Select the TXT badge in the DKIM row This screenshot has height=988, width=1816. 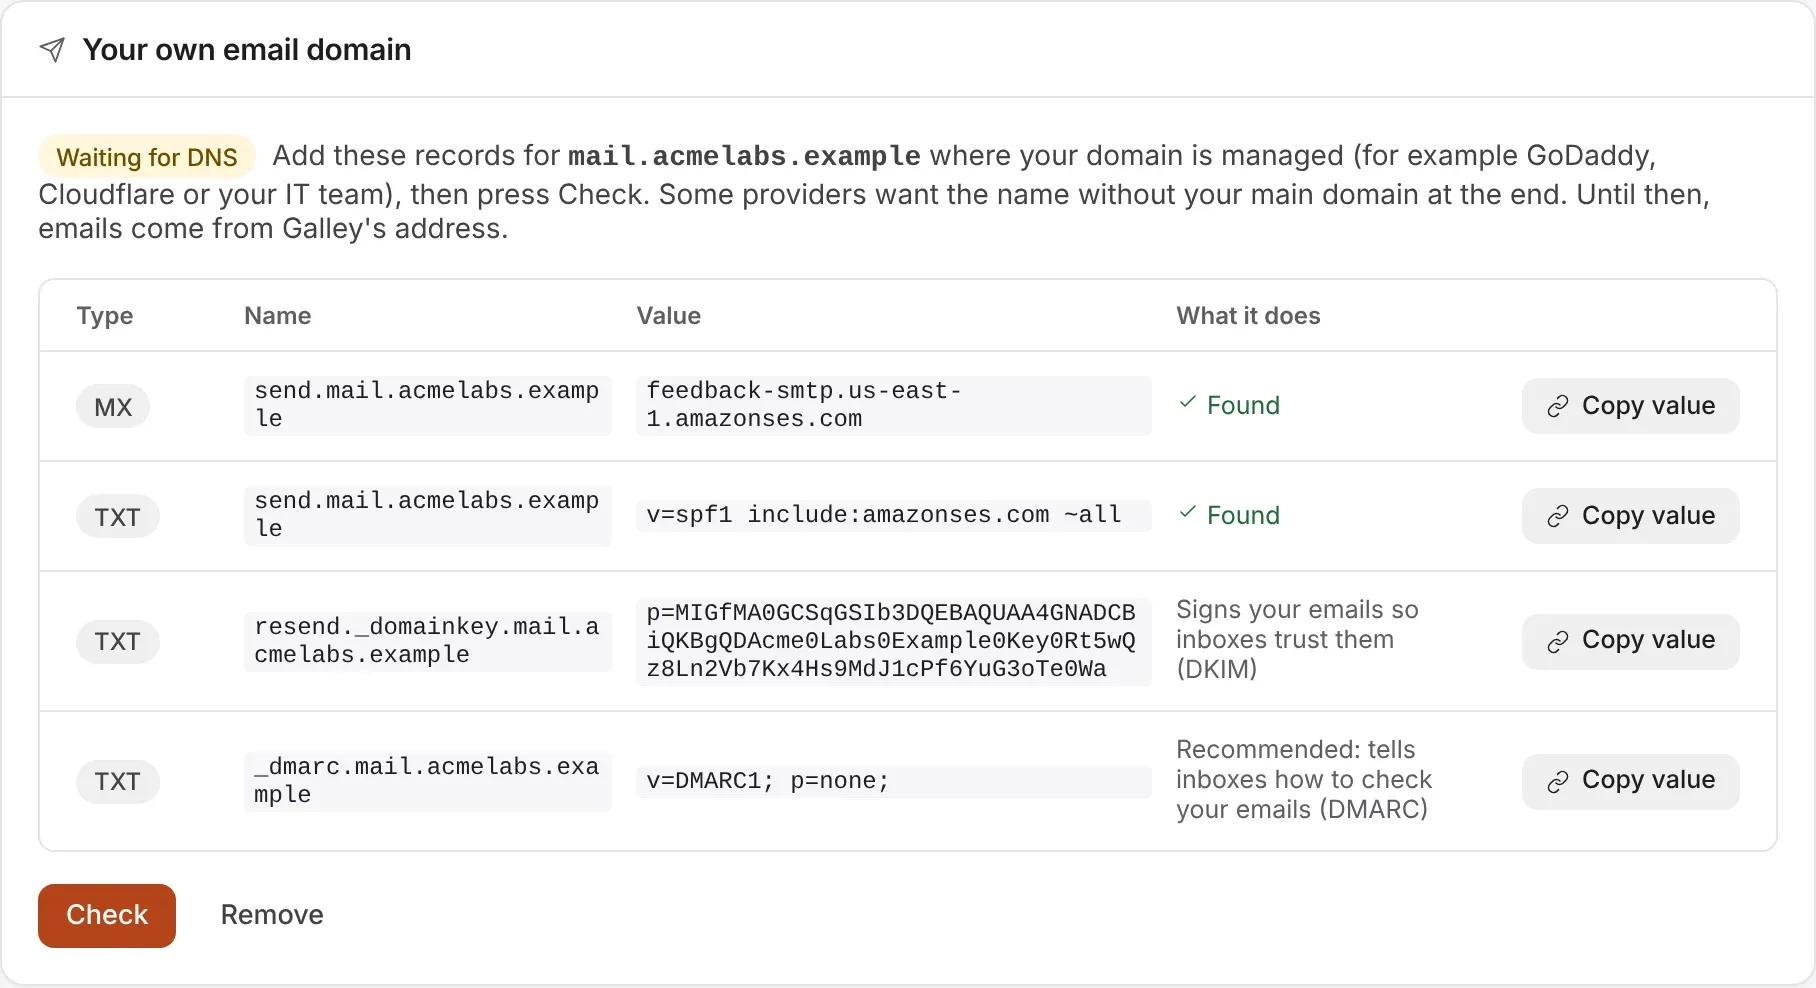tap(117, 641)
